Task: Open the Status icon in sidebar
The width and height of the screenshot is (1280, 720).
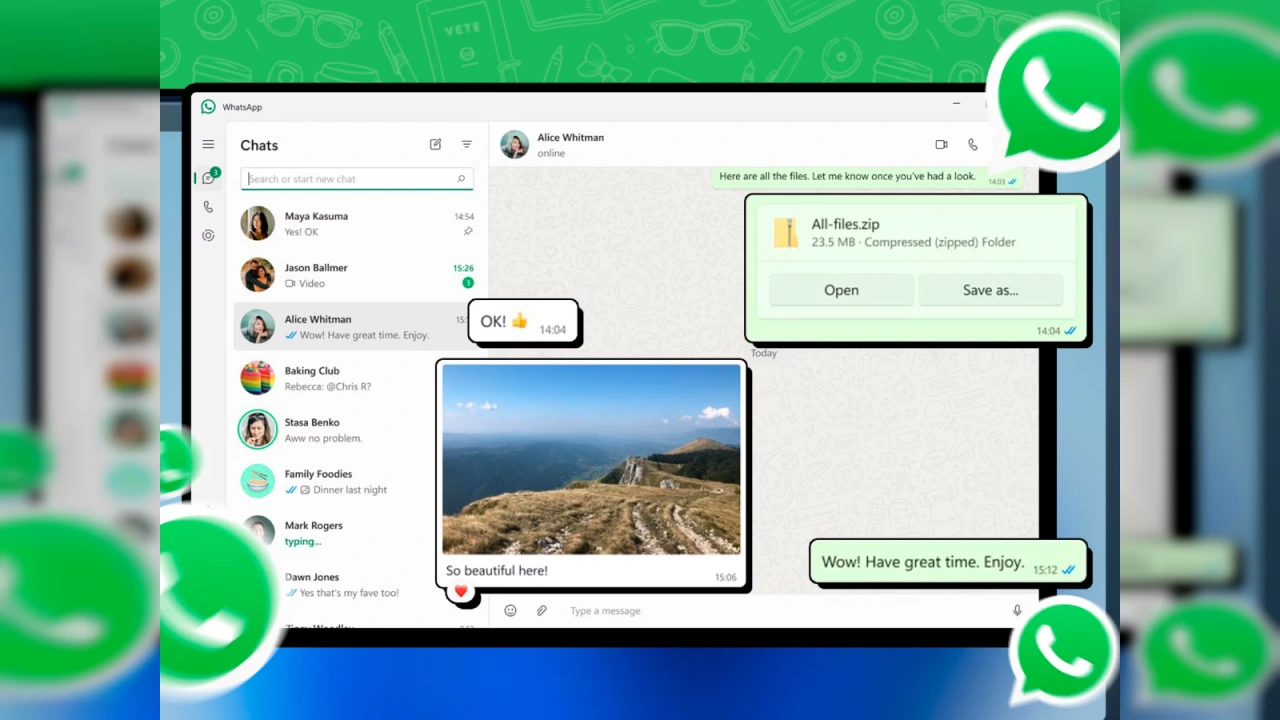Action: coord(208,236)
